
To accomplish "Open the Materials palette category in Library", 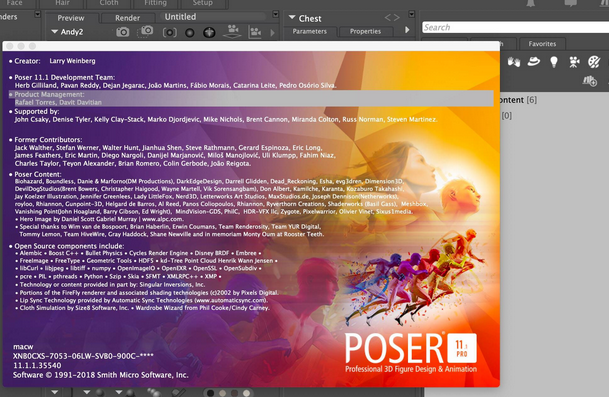I will pos(594,62).
